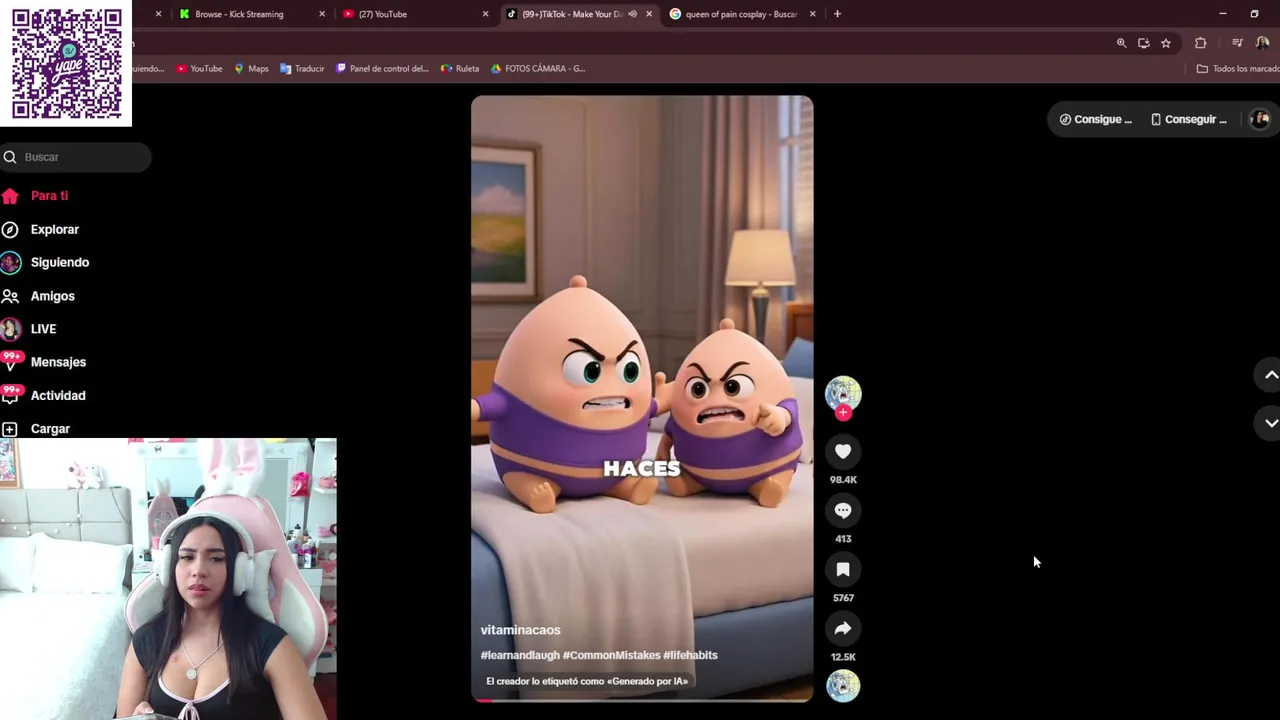Click the Conseguir app button
This screenshot has width=1280, height=720.
[1188, 119]
